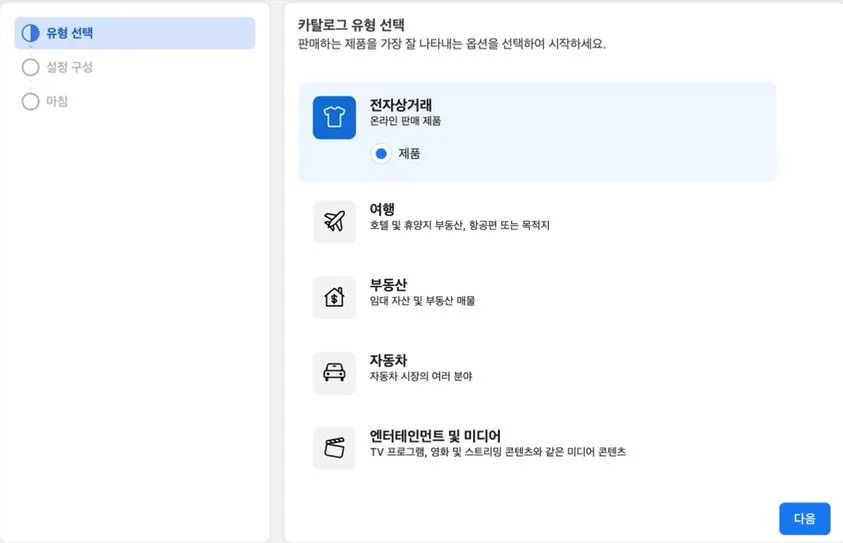Go to the 설정 구성 step
Image resolution: width=843 pixels, height=543 pixels.
69,67
